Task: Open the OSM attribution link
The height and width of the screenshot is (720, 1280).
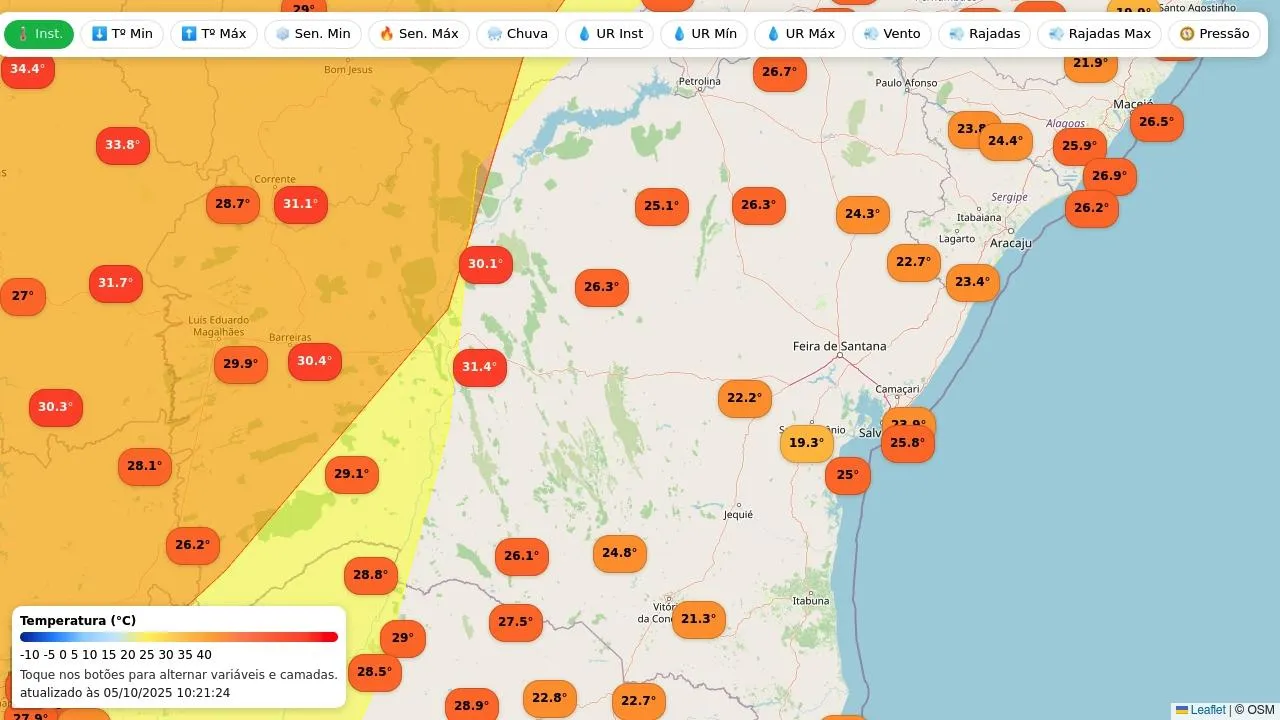Action: point(1260,710)
